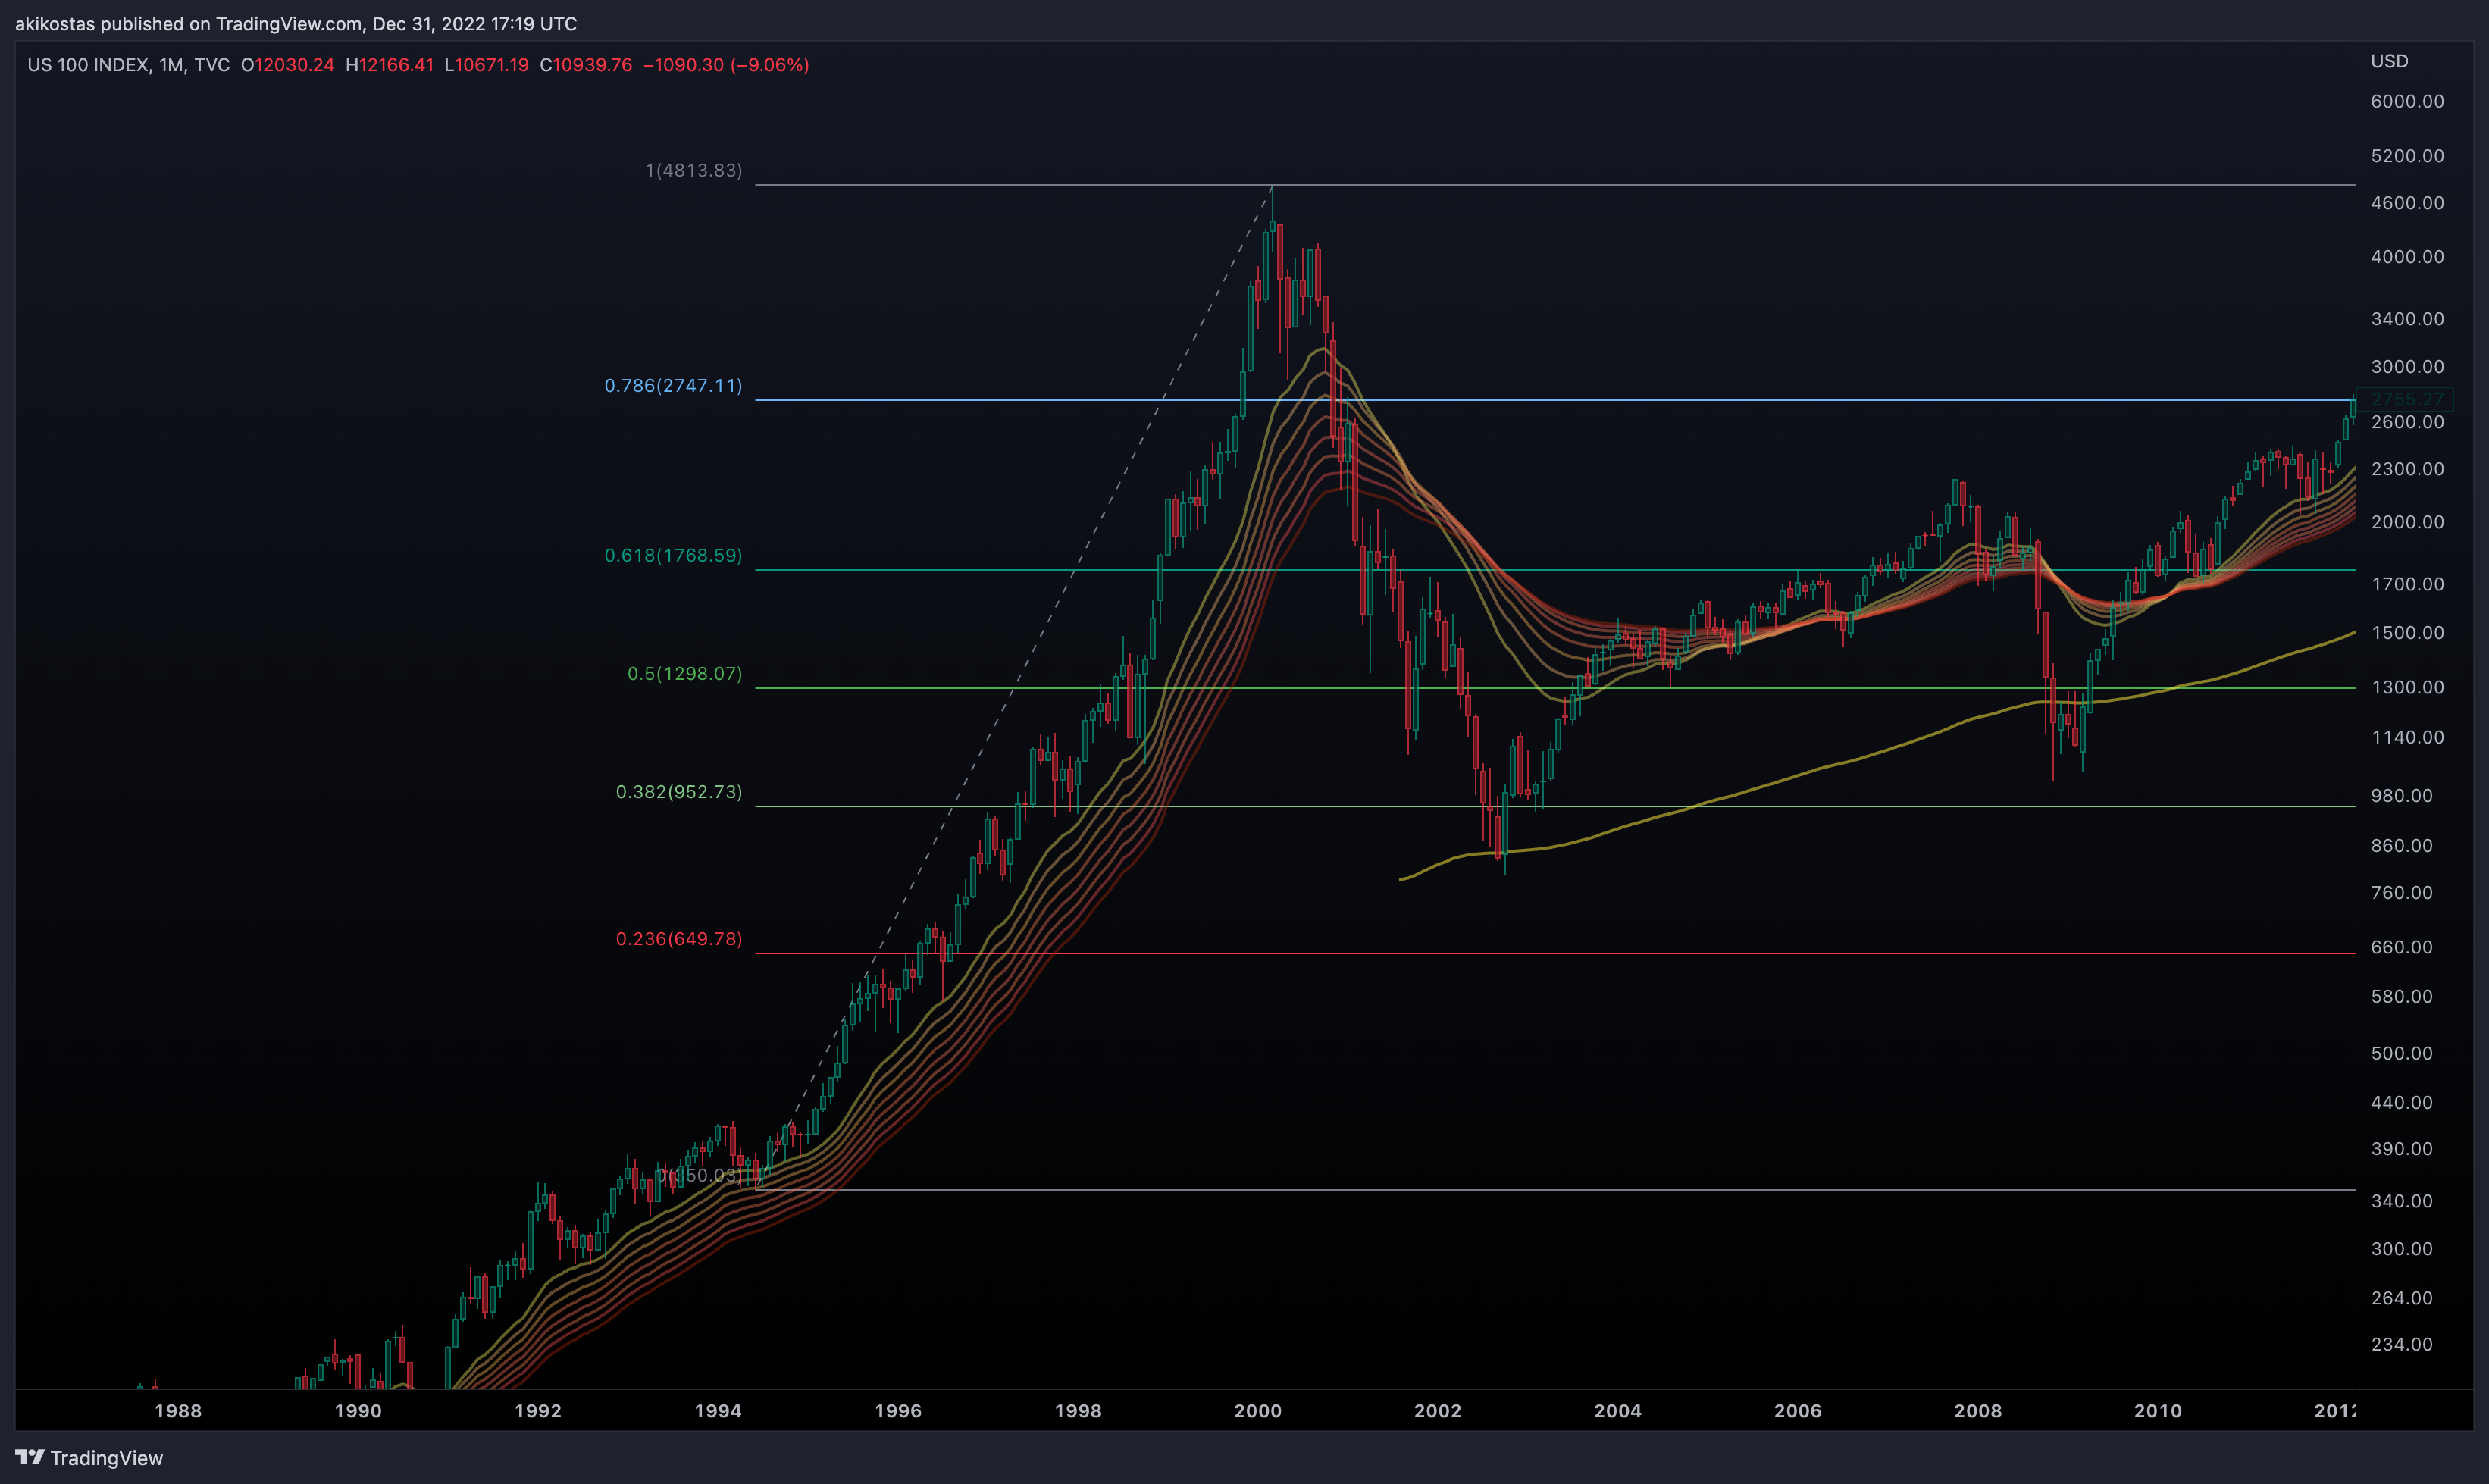Click the 1300.00 price axis label
This screenshot has width=2489, height=1484.
click(x=2407, y=687)
